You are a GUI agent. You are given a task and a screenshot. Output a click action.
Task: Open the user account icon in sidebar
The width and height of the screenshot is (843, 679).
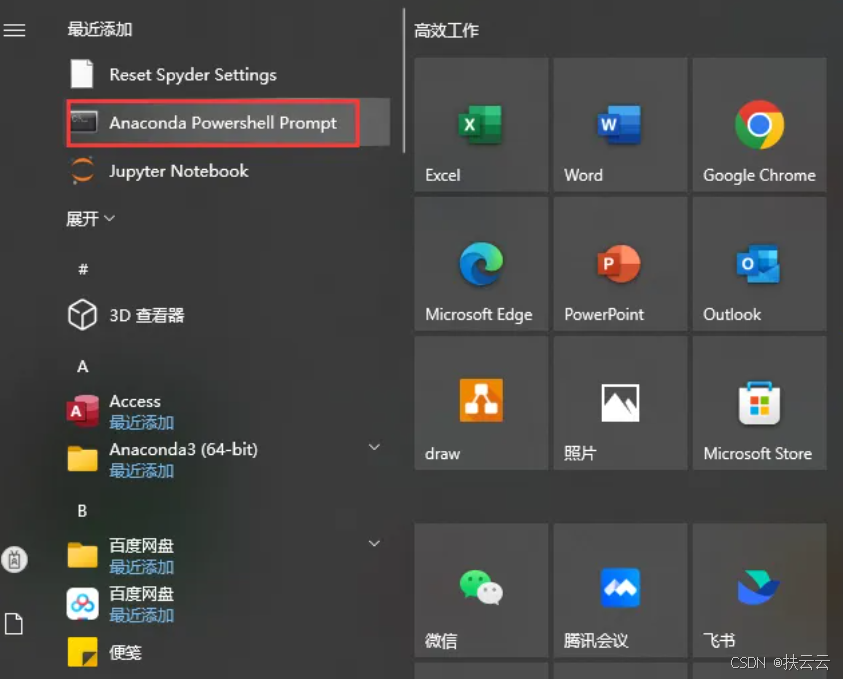15,559
